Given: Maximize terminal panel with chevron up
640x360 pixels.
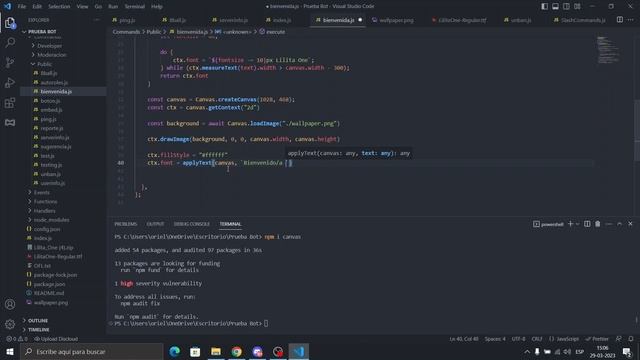Looking at the screenshot, I should click(x=620, y=224).
